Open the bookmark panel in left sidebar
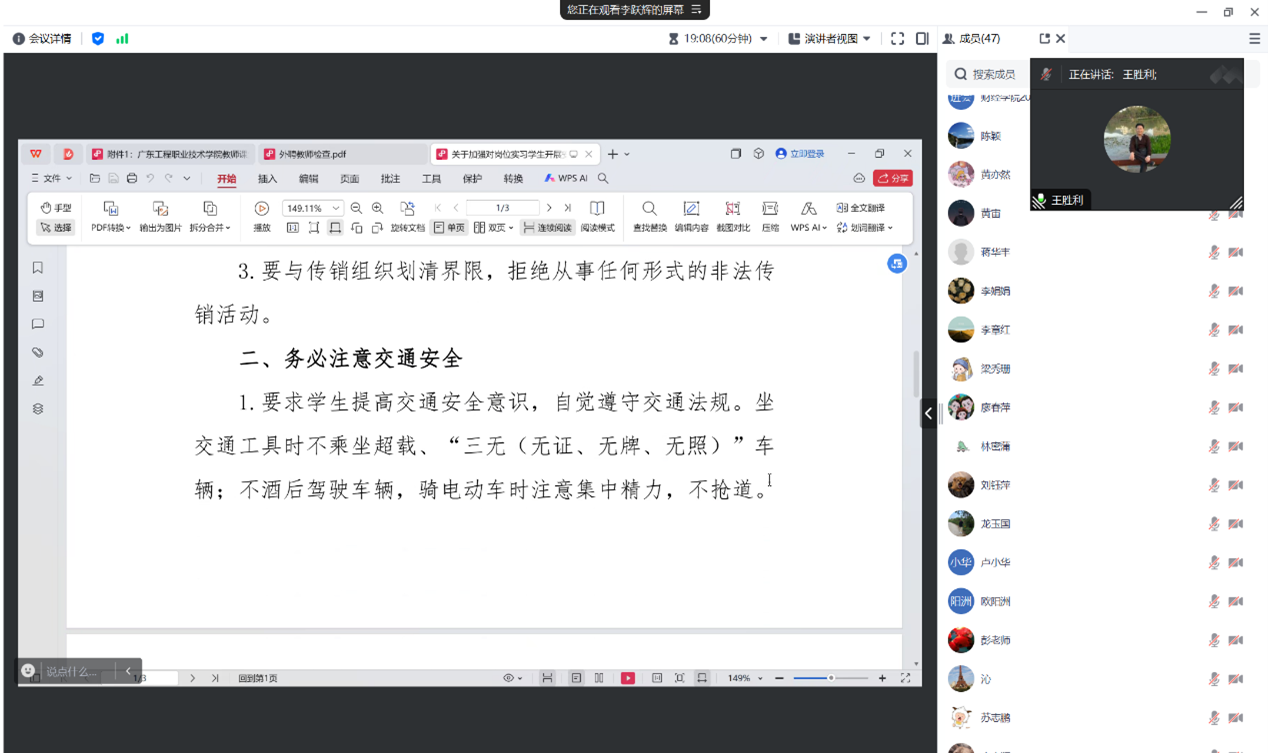This screenshot has height=753, width=1268. click(38, 268)
